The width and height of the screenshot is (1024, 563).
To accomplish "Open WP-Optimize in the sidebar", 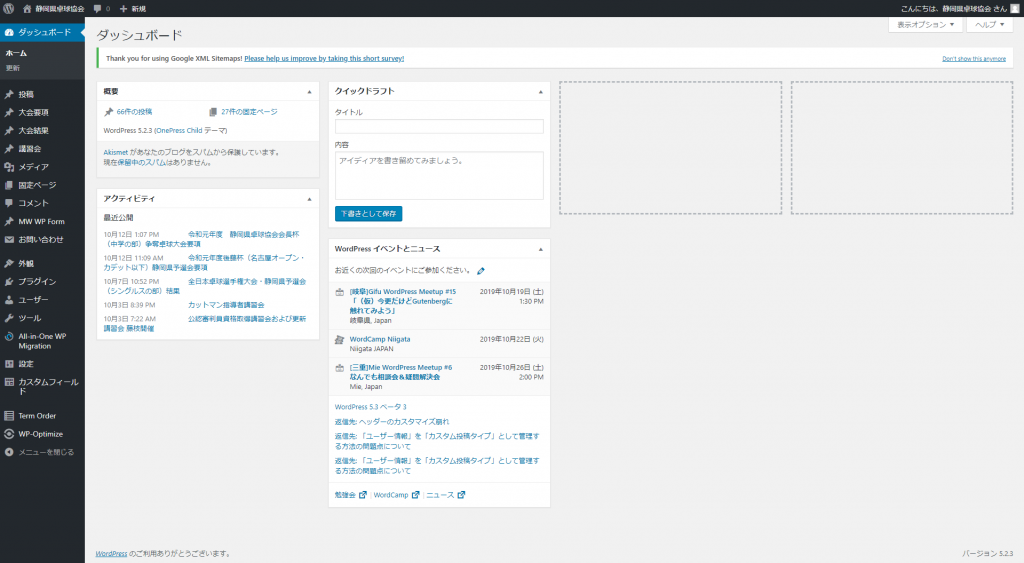I will tap(40, 434).
